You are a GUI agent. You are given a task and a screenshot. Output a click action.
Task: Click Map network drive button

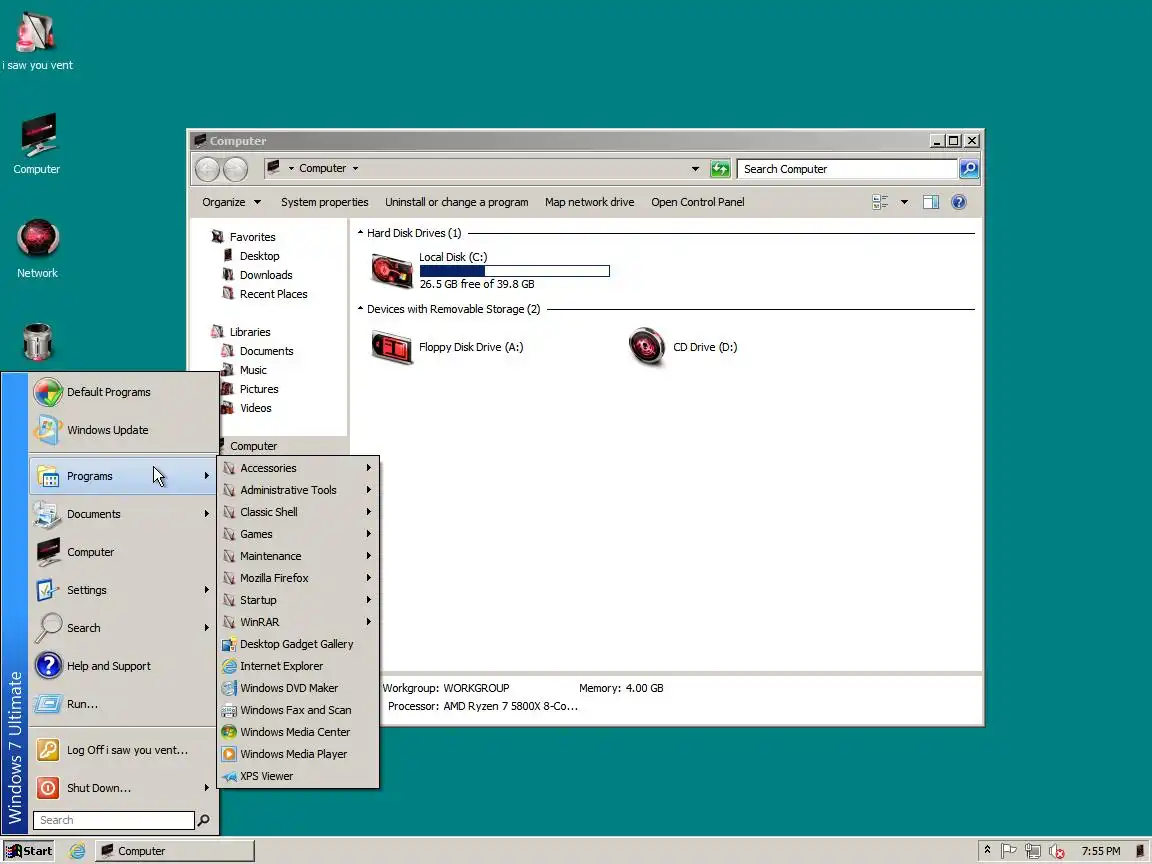pyautogui.click(x=589, y=202)
